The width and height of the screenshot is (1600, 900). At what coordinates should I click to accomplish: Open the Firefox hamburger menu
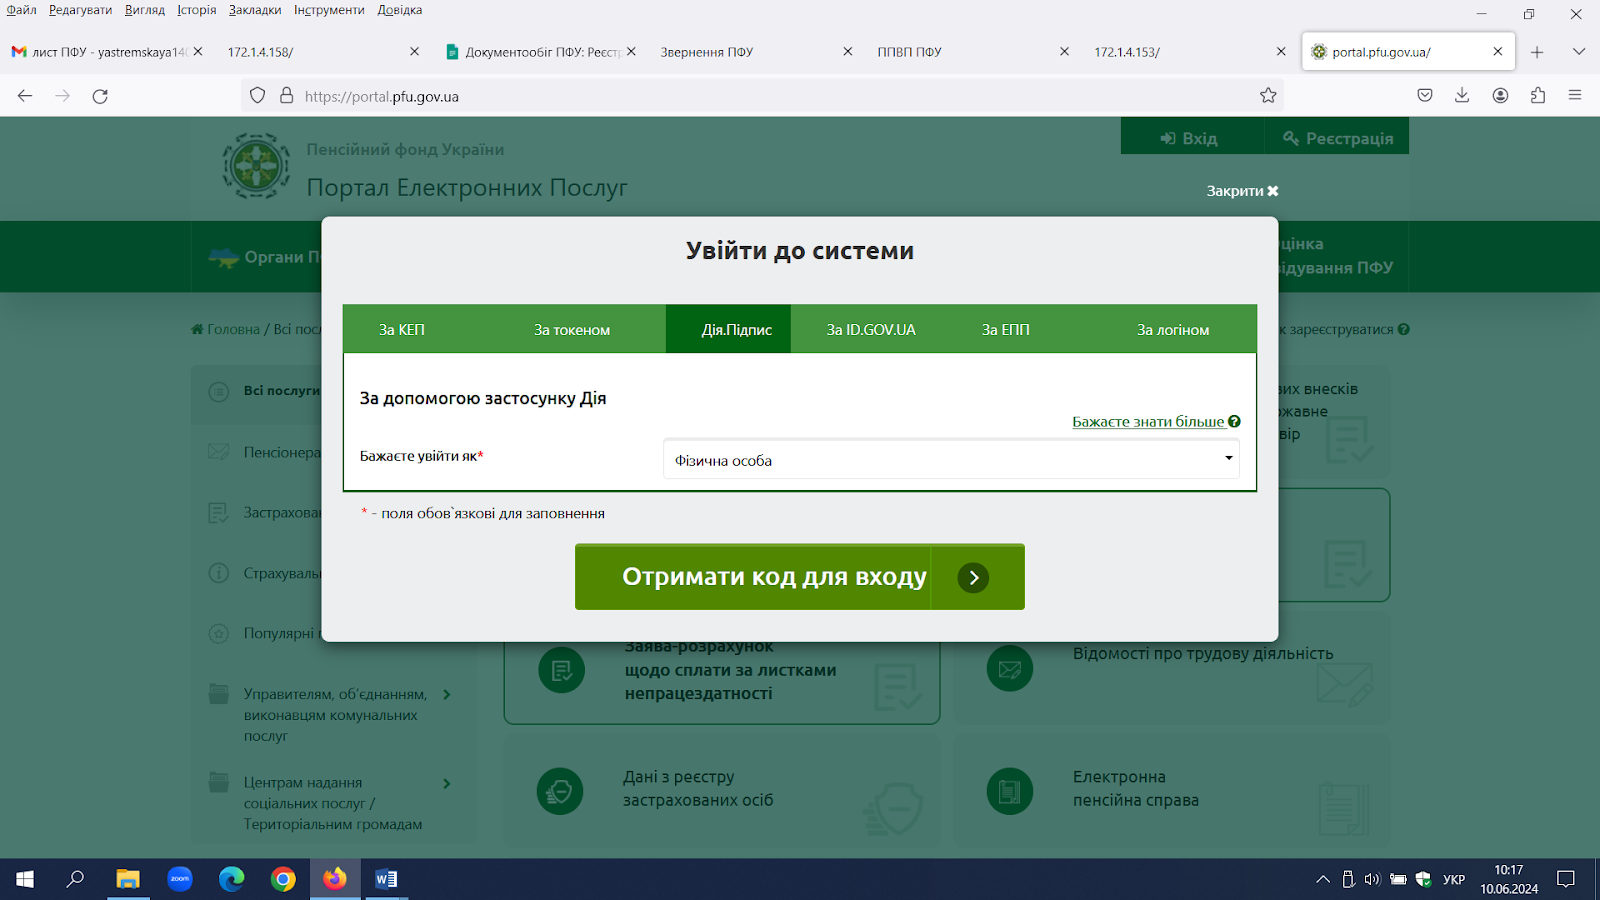pos(1575,96)
